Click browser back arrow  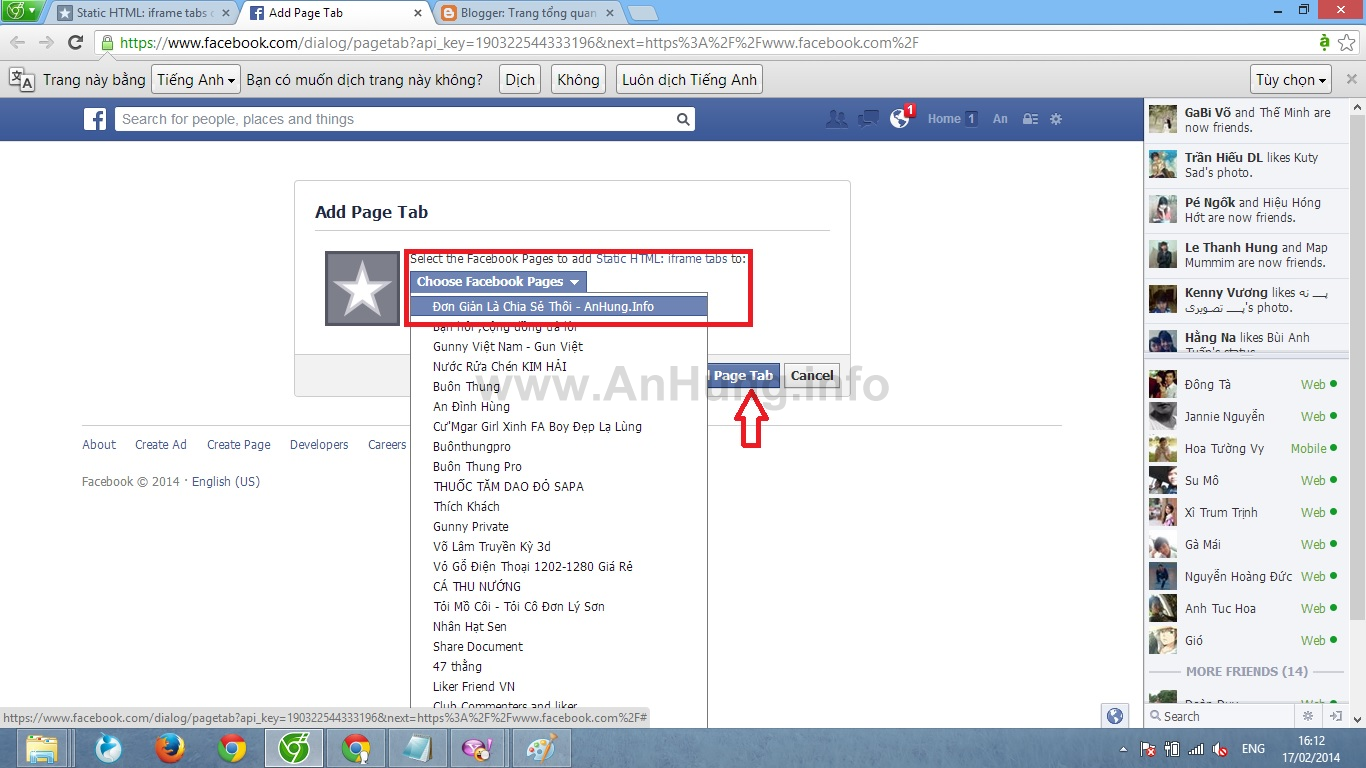point(17,42)
